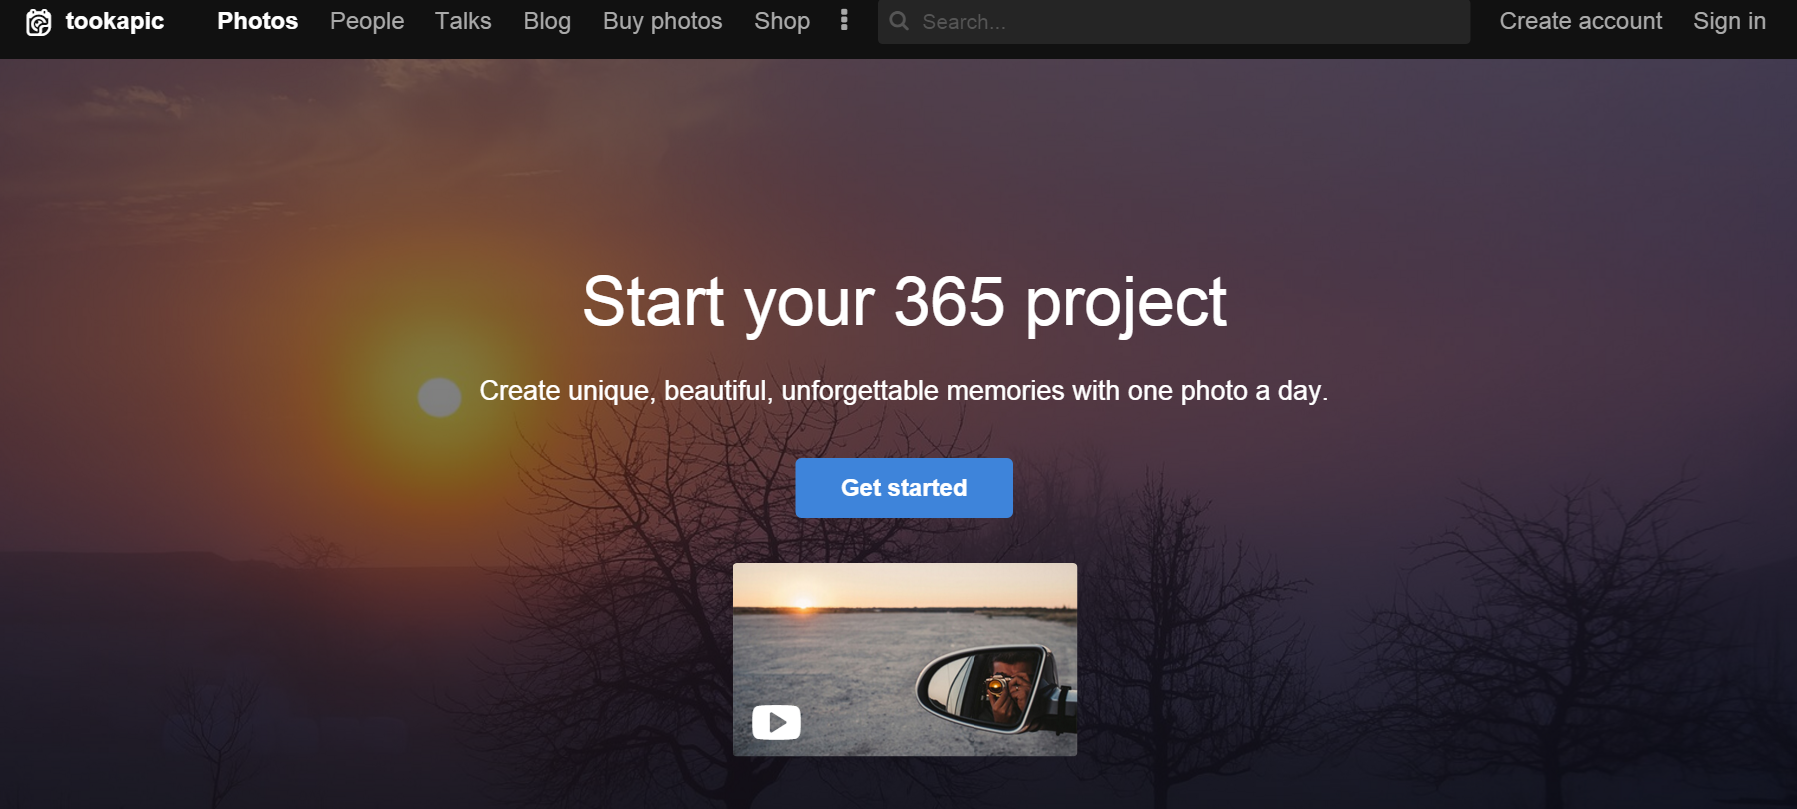The image size is (1797, 809).
Task: Click Create account
Action: [1580, 21]
